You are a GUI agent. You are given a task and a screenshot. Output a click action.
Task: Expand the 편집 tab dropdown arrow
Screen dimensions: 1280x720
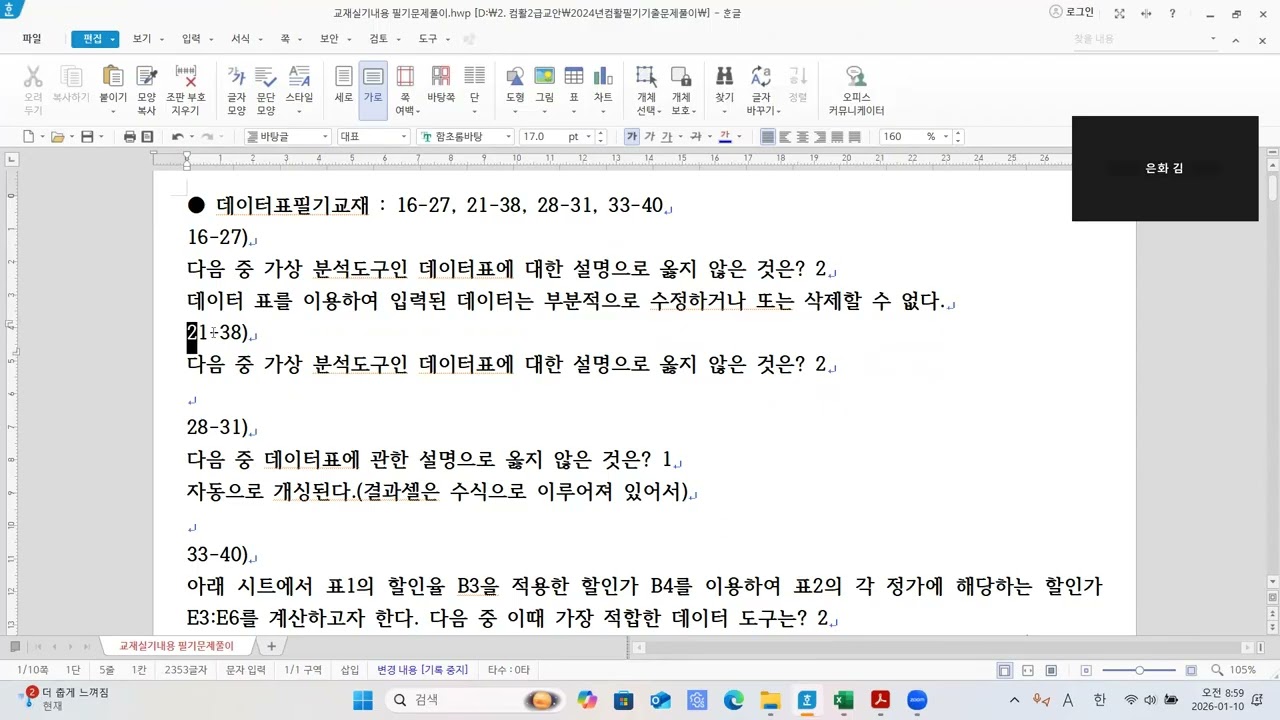[x=113, y=39]
